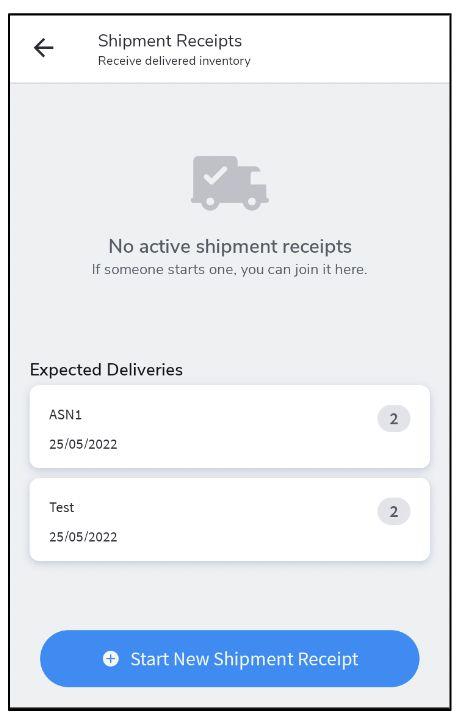The width and height of the screenshot is (470, 726).
Task: Click the 25/05/2022 date under ASN1
Action: click(83, 444)
